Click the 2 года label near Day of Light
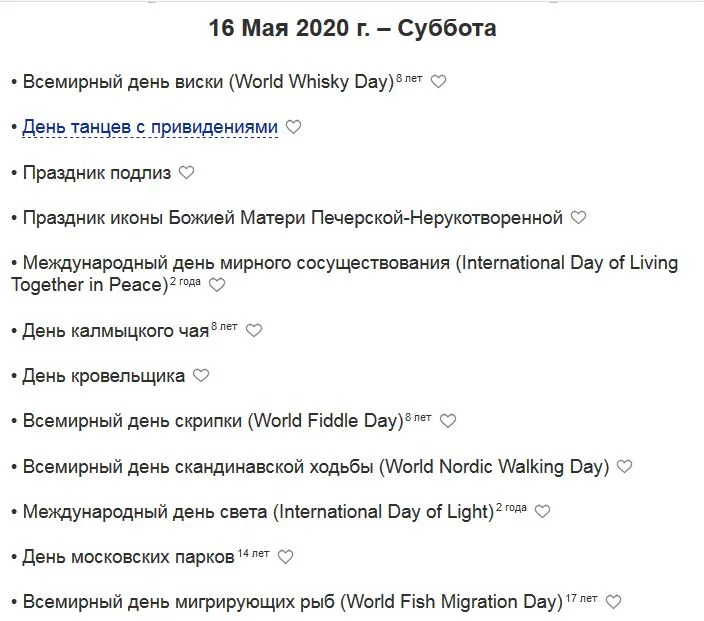 coord(511,507)
